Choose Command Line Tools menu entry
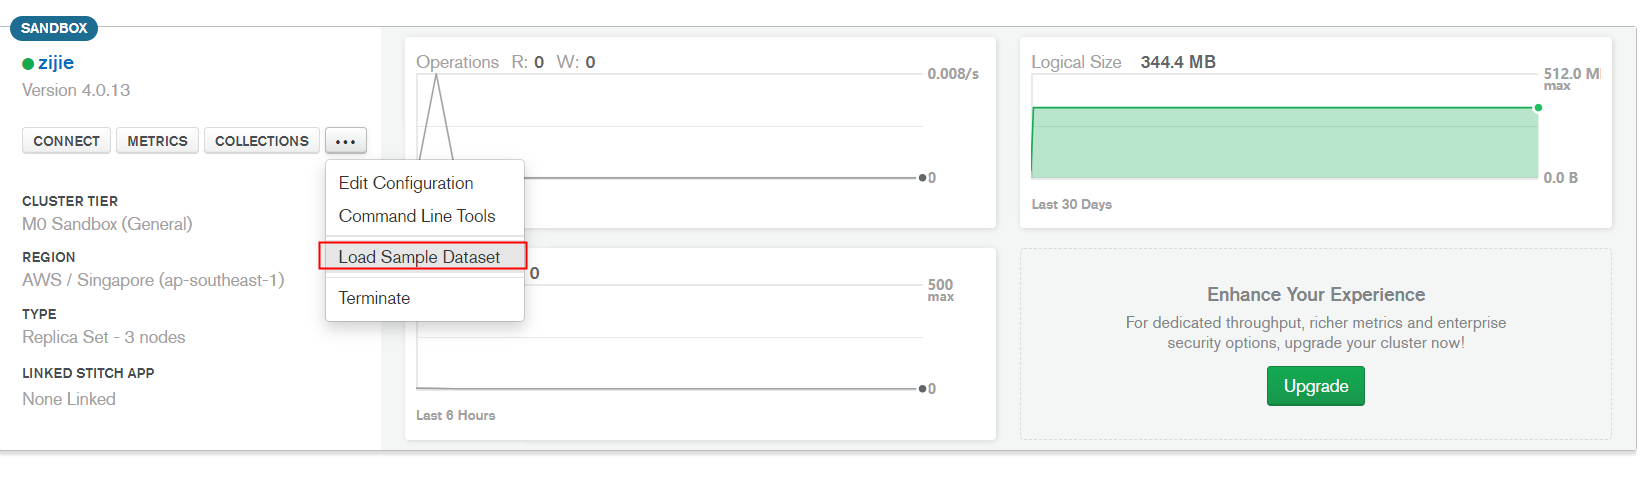The height and width of the screenshot is (491, 1646). tap(417, 216)
